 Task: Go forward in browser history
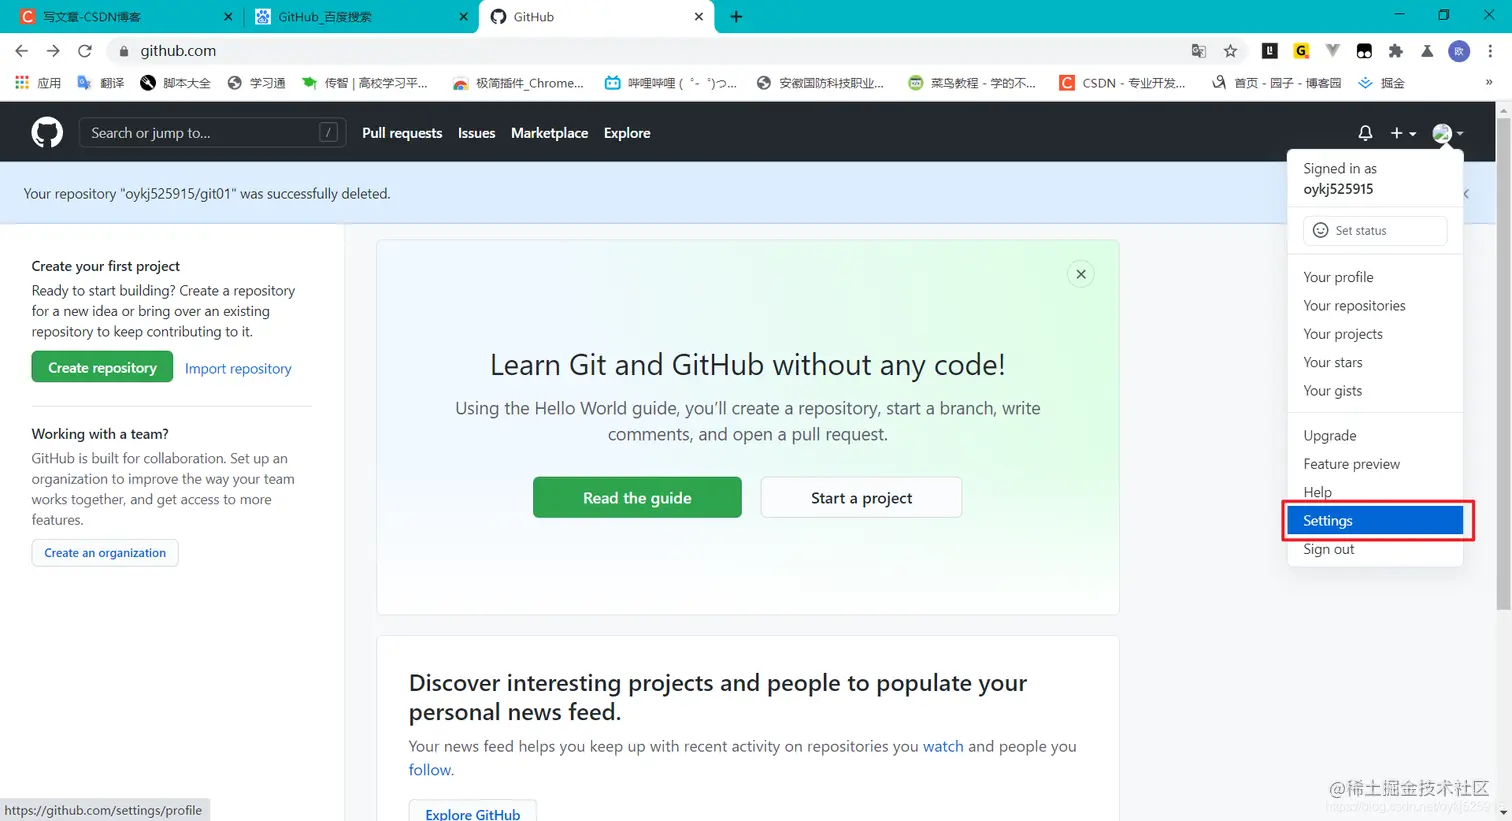53,51
